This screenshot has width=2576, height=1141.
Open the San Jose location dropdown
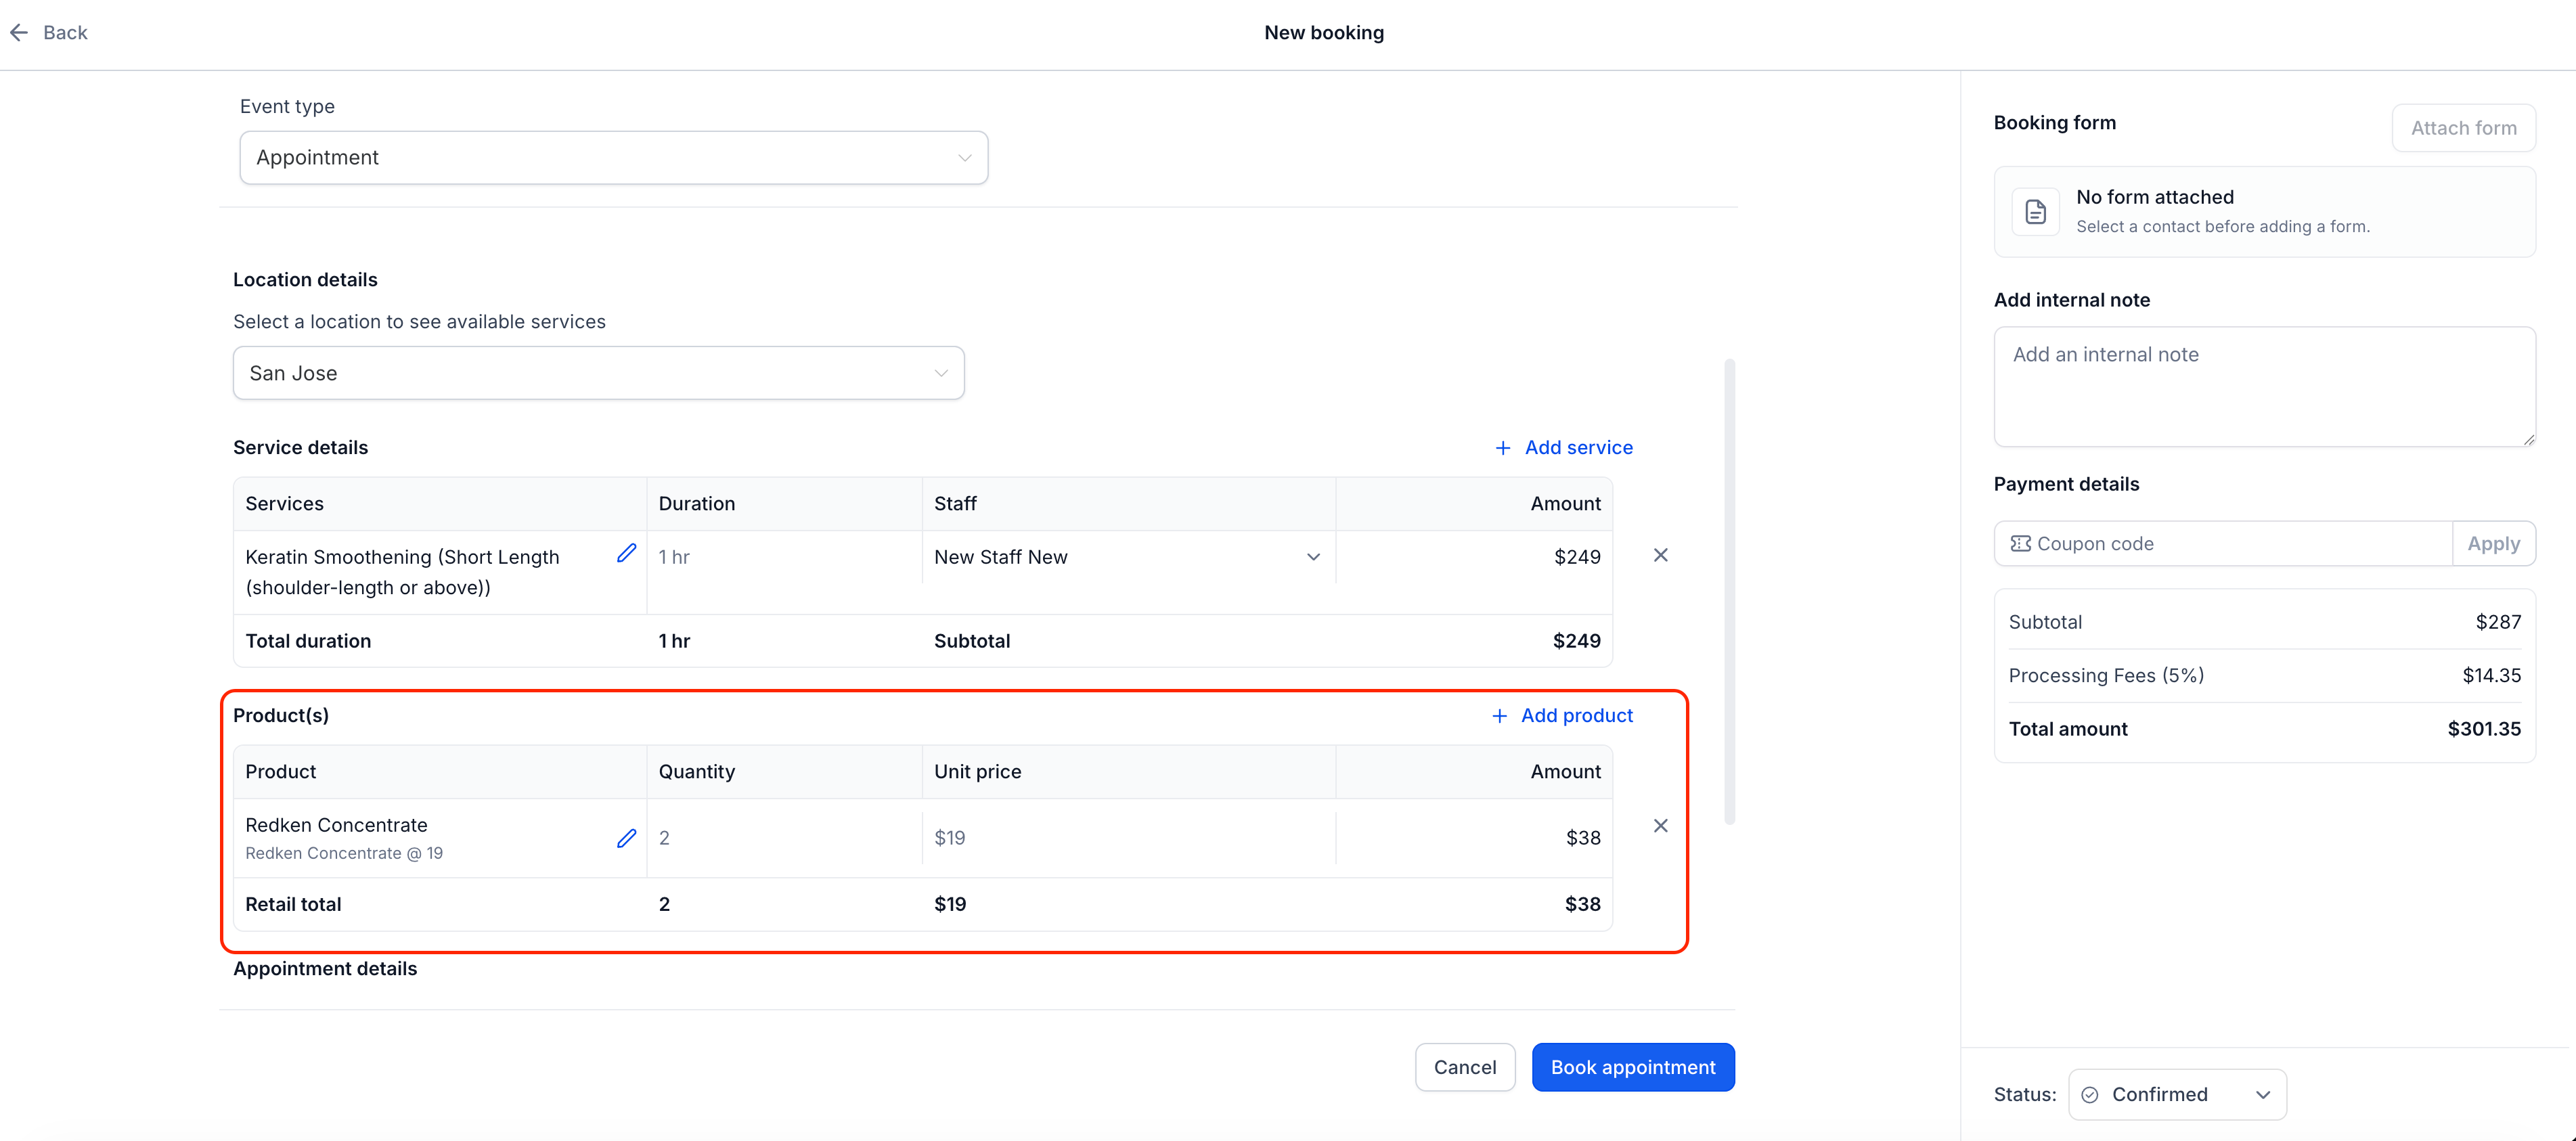598,373
